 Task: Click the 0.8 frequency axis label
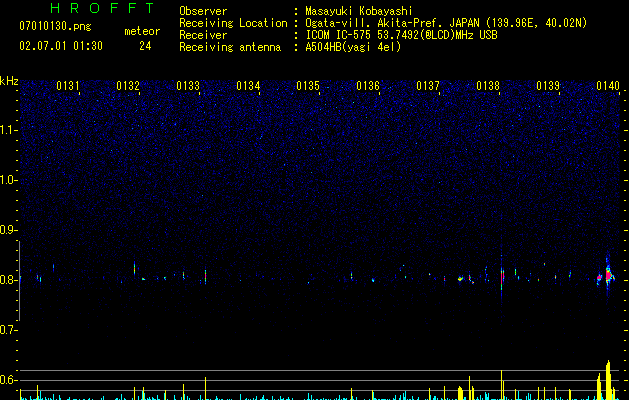pyautogui.click(x=8, y=280)
